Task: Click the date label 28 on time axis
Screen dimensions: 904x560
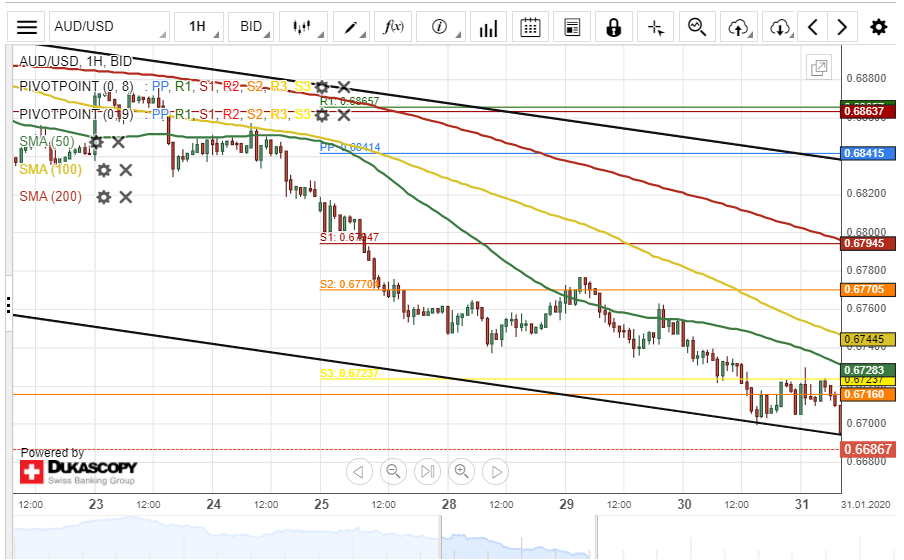Action: click(x=449, y=505)
